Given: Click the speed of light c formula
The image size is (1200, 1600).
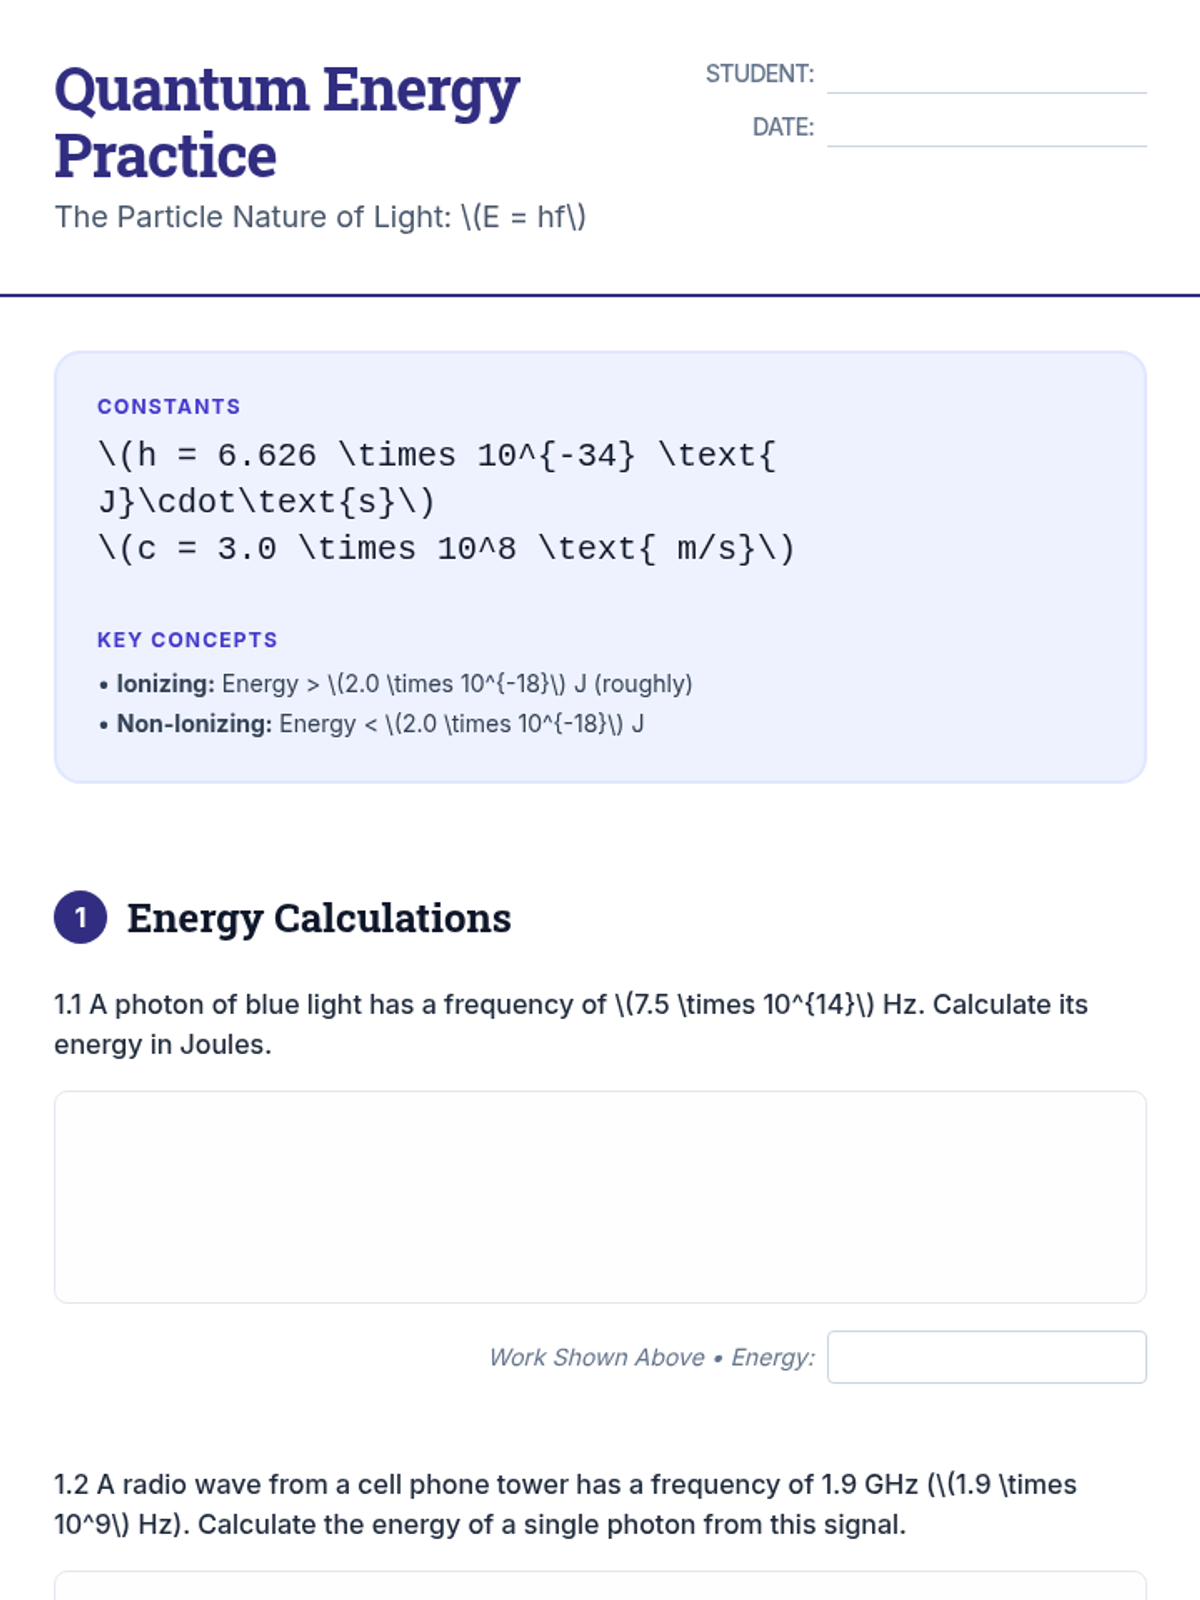Looking at the screenshot, I should pyautogui.click(x=446, y=548).
